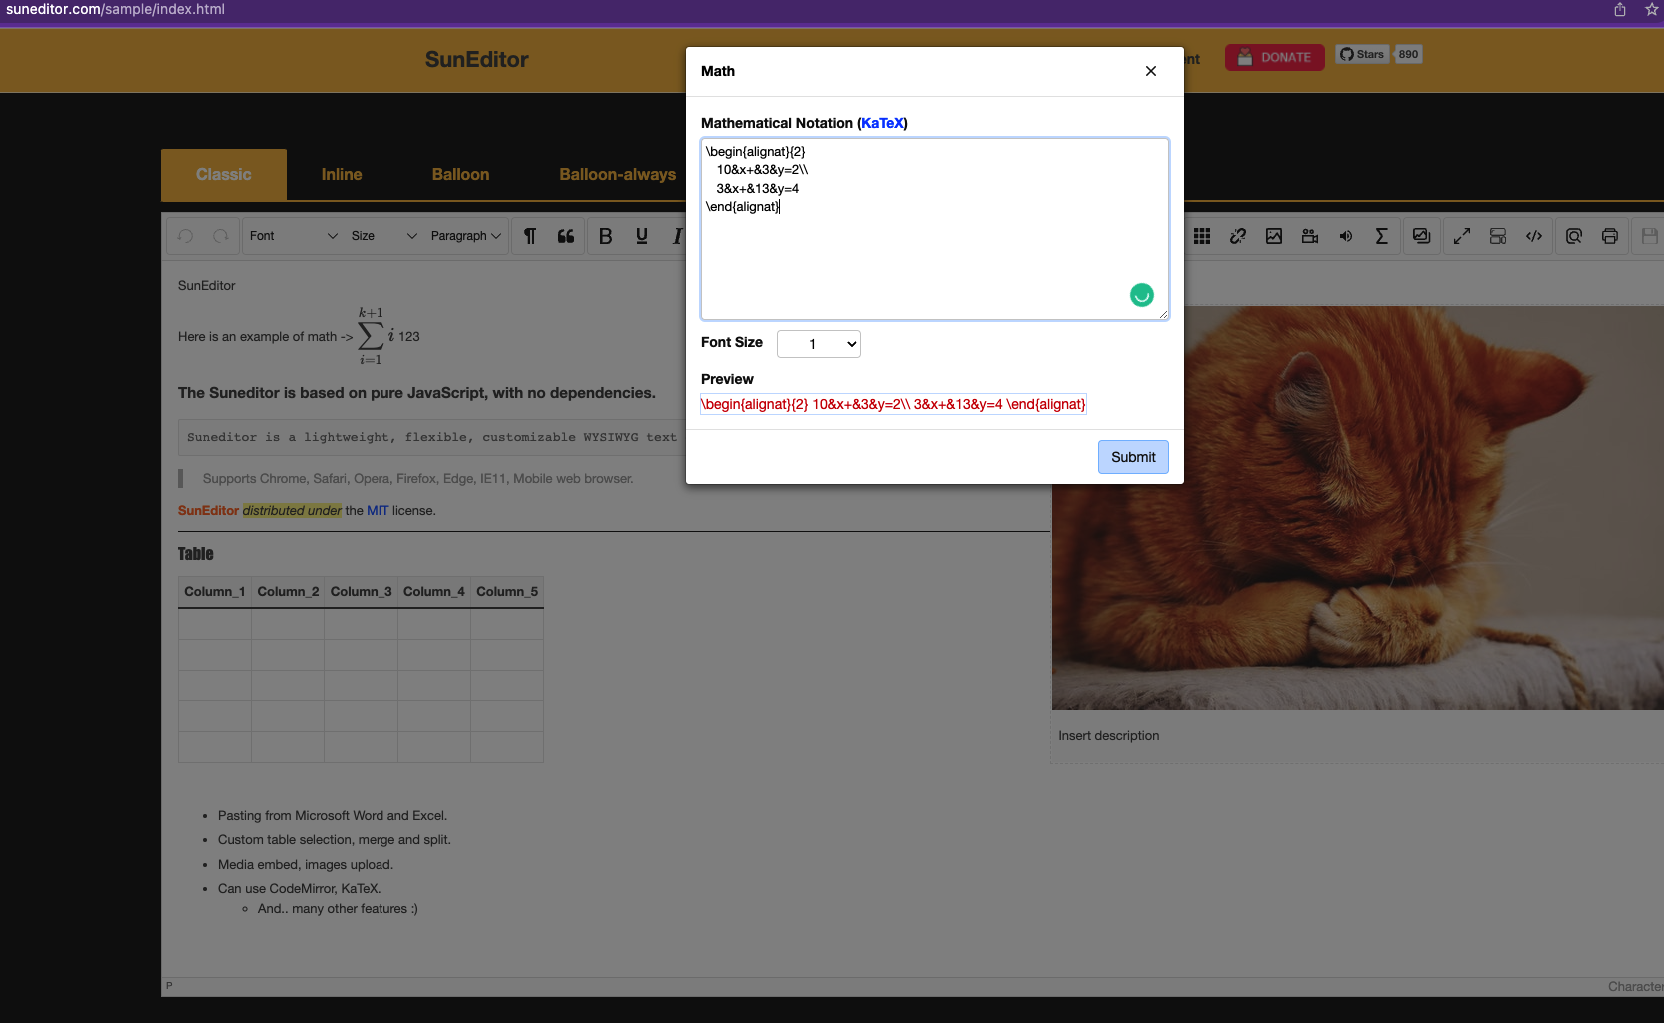Submit the math equation
The image size is (1664, 1023).
coord(1132,456)
